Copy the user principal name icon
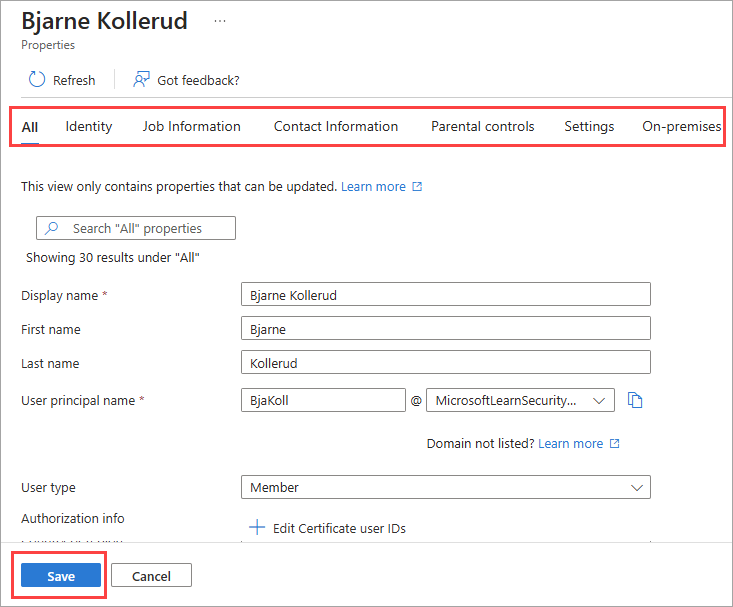733x607 pixels. [634, 400]
